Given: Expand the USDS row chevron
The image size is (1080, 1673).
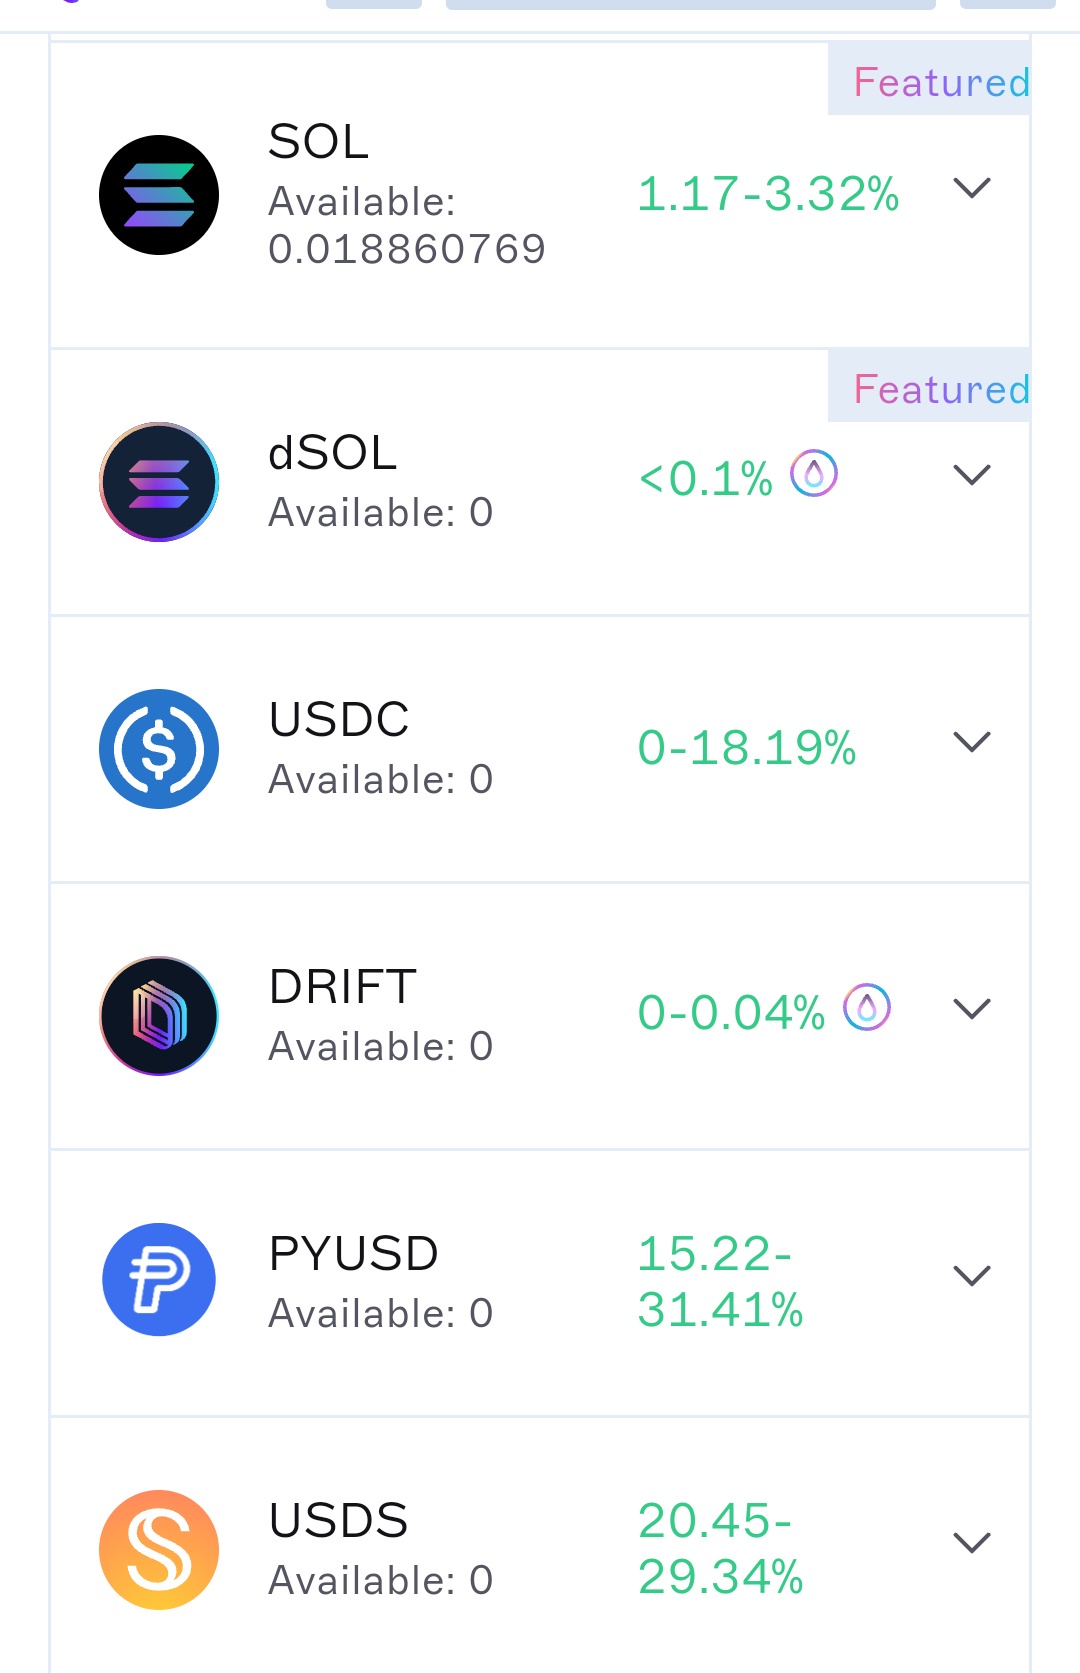Looking at the screenshot, I should pyautogui.click(x=971, y=1543).
